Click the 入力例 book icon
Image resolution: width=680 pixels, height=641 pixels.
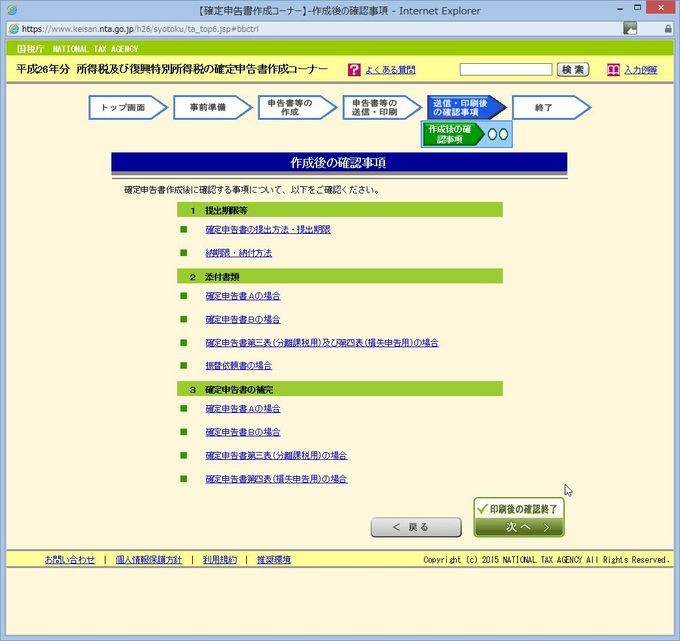613,70
